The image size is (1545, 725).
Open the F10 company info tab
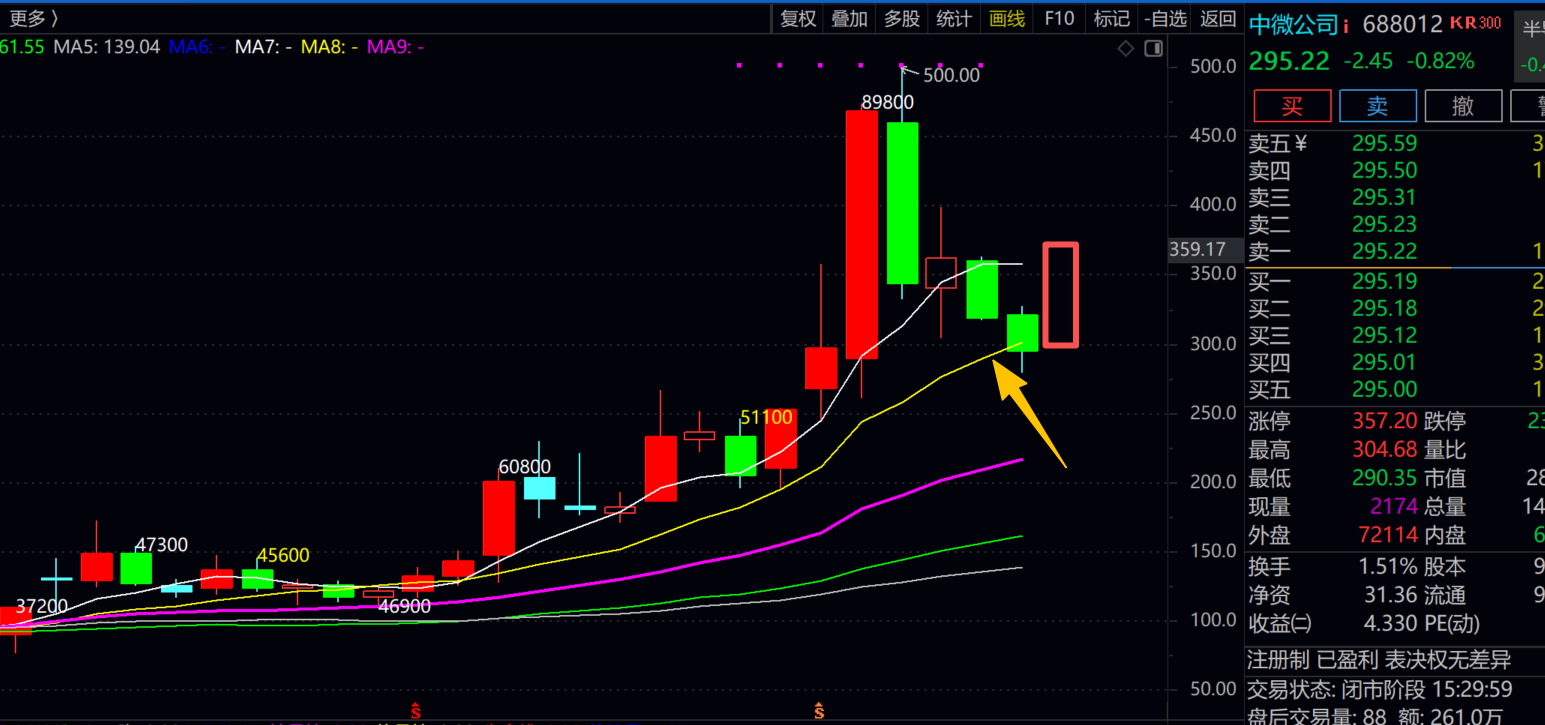(x=1059, y=18)
